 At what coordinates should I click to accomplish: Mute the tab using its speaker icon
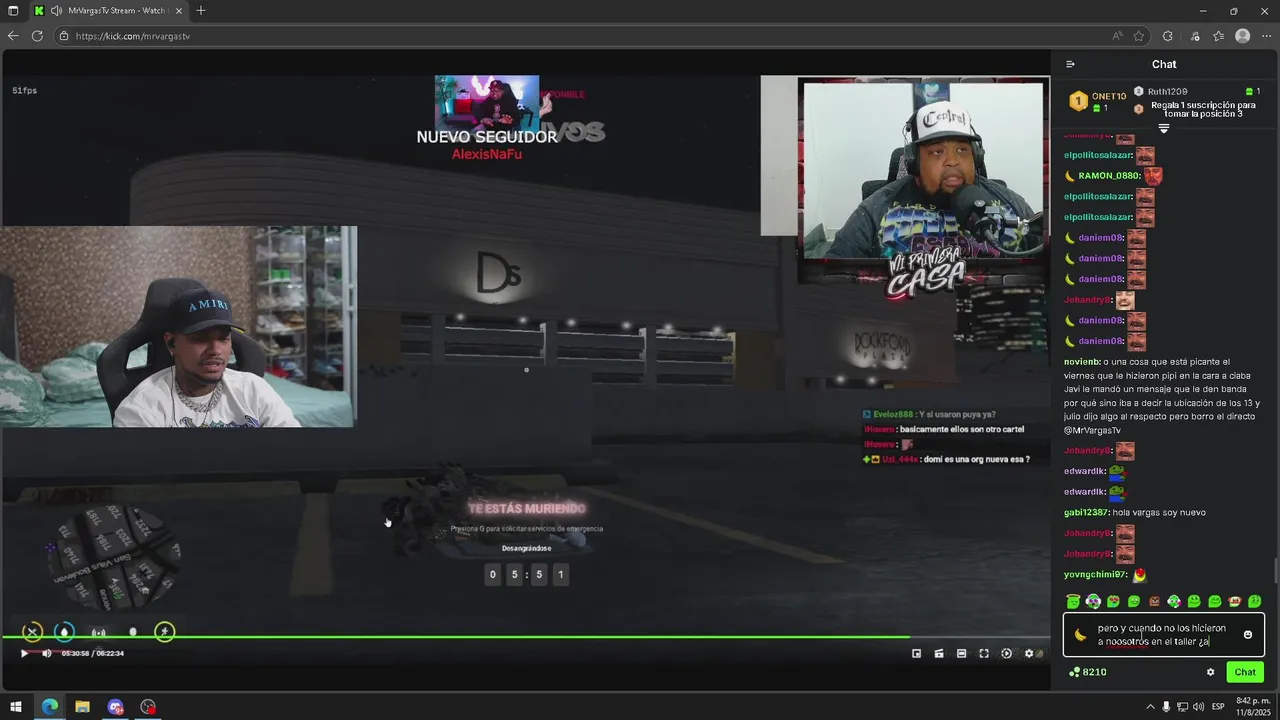point(56,11)
